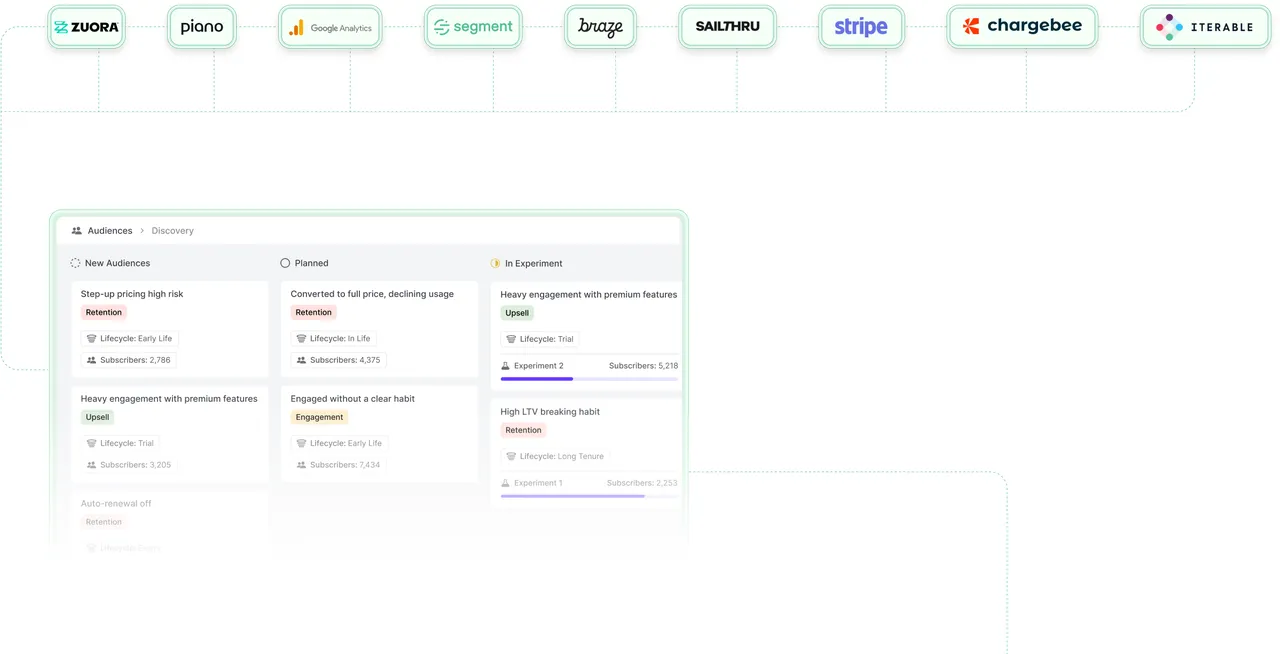Click the Engagement tag
The width and height of the screenshot is (1280, 654).
click(320, 418)
